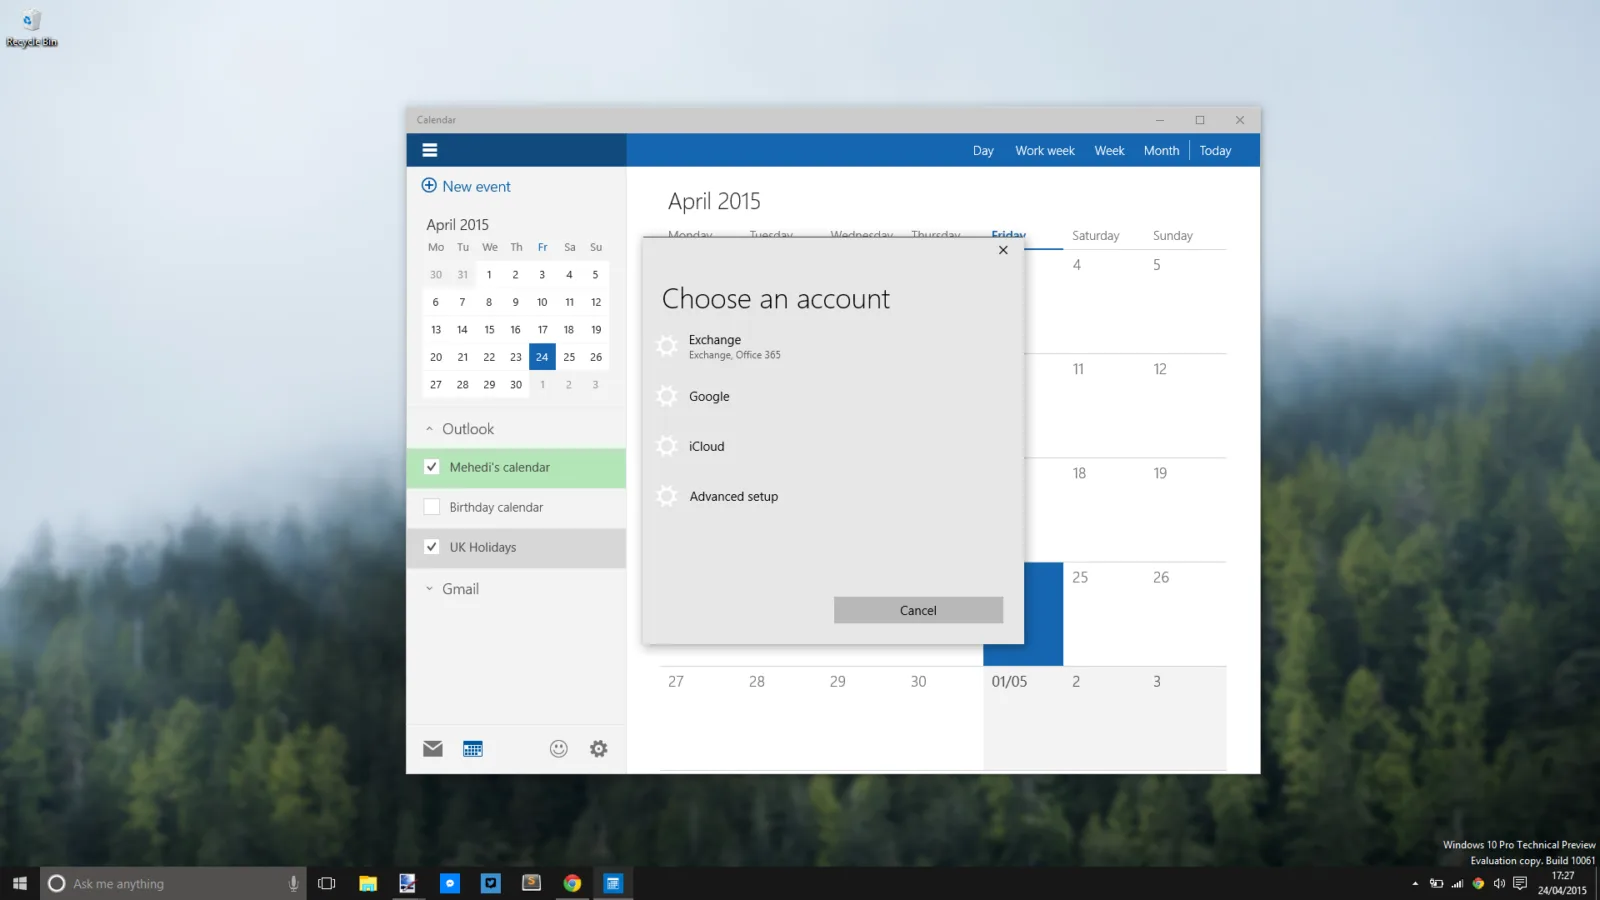
Task: Open the hamburger menu in Calendar
Action: (430, 150)
